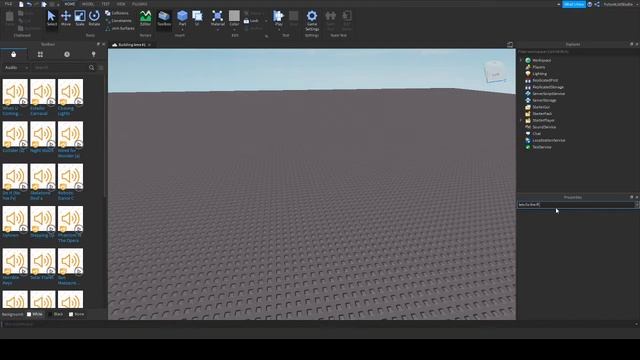
Task: Activate the Scale tool
Action: (x=80, y=18)
